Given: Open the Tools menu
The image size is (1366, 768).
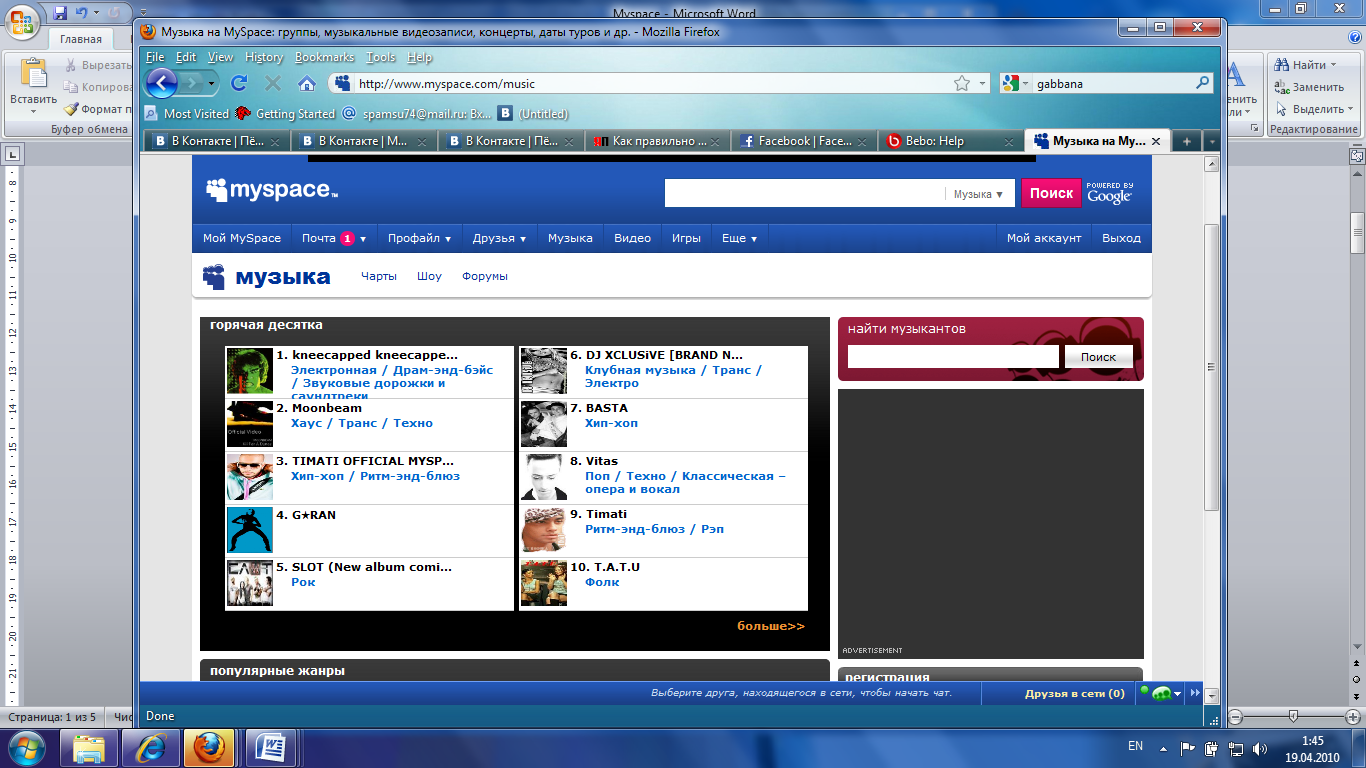Looking at the screenshot, I should 381,57.
